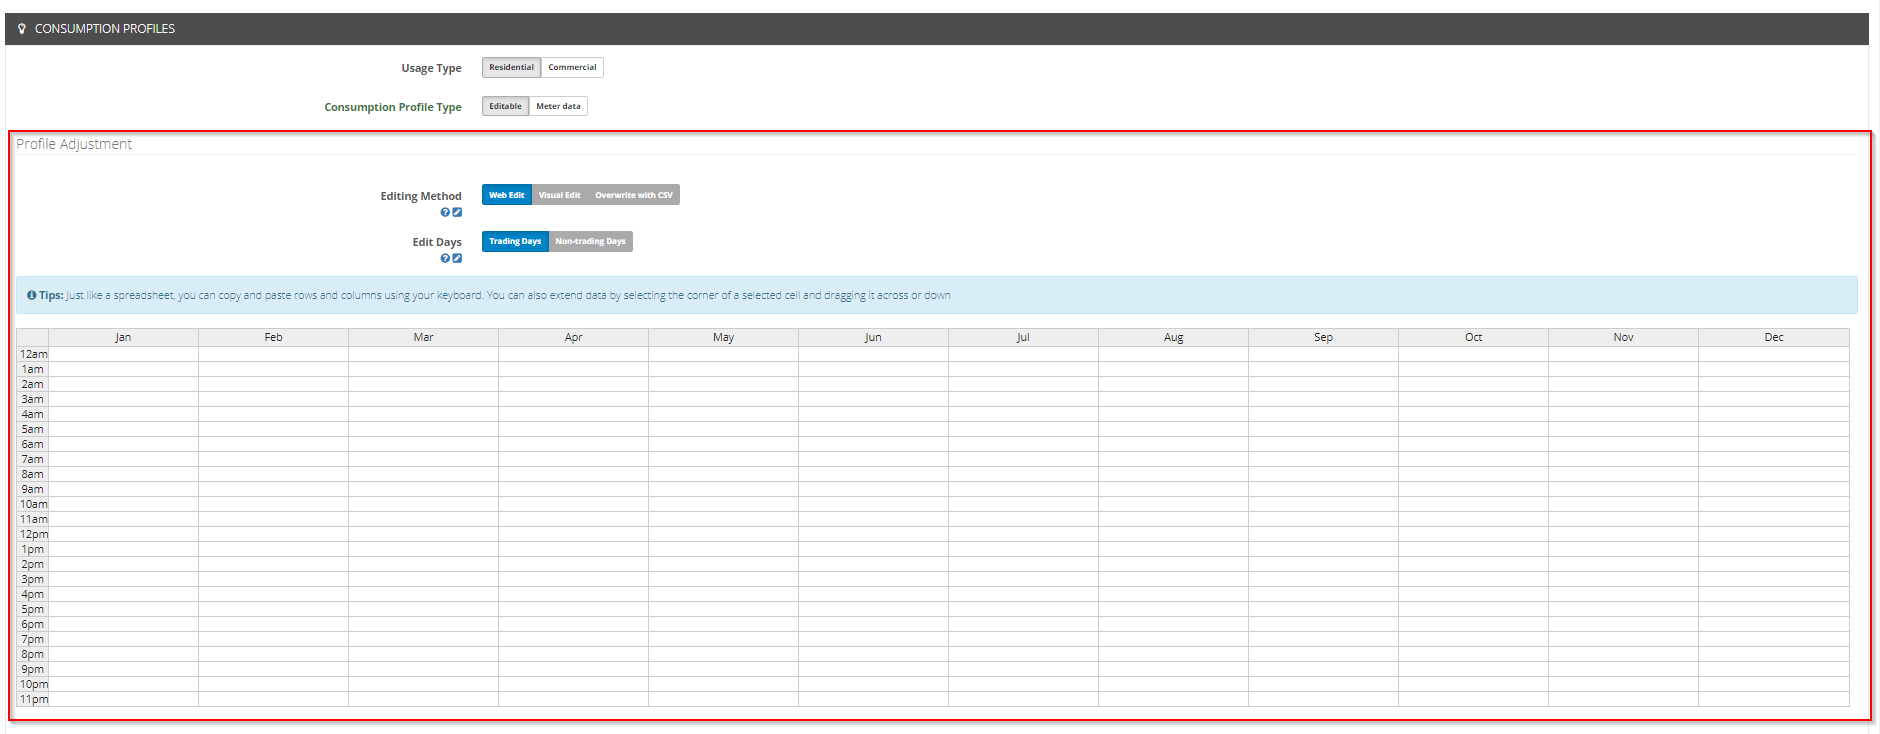The height and width of the screenshot is (734, 1880).
Task: Click the Tips info icon
Action: (x=31, y=295)
